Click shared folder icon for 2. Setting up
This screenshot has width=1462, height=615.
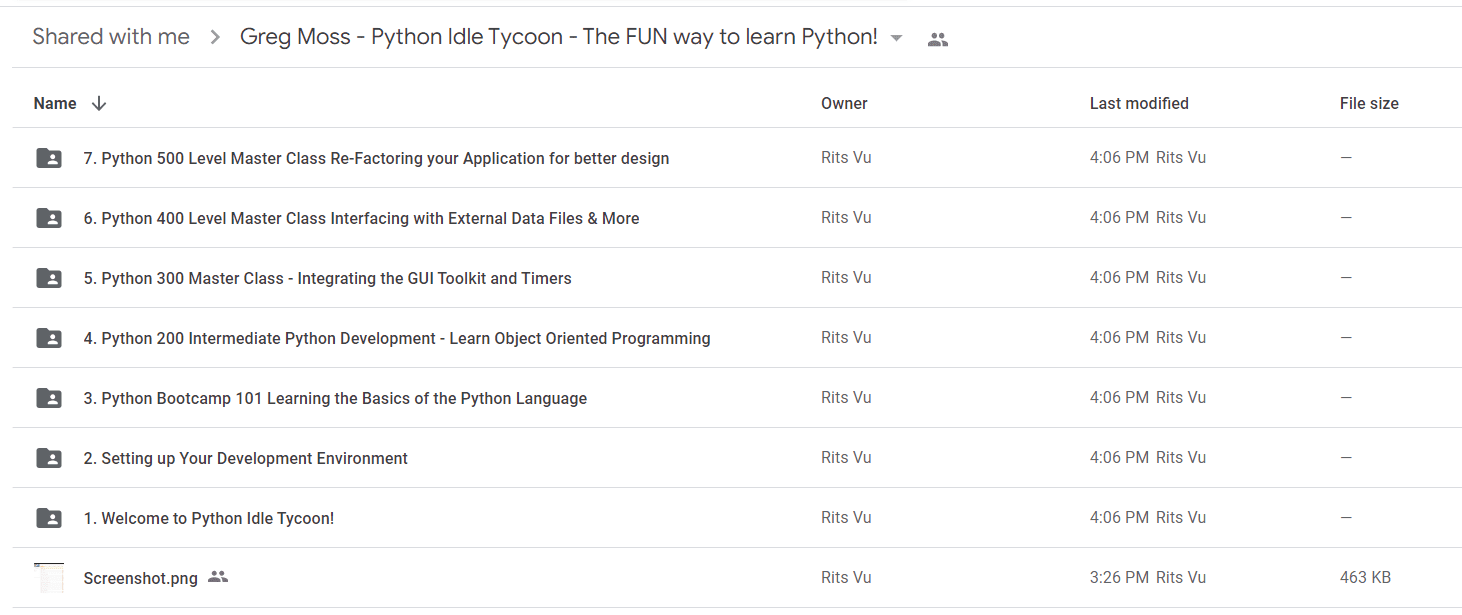[x=48, y=458]
